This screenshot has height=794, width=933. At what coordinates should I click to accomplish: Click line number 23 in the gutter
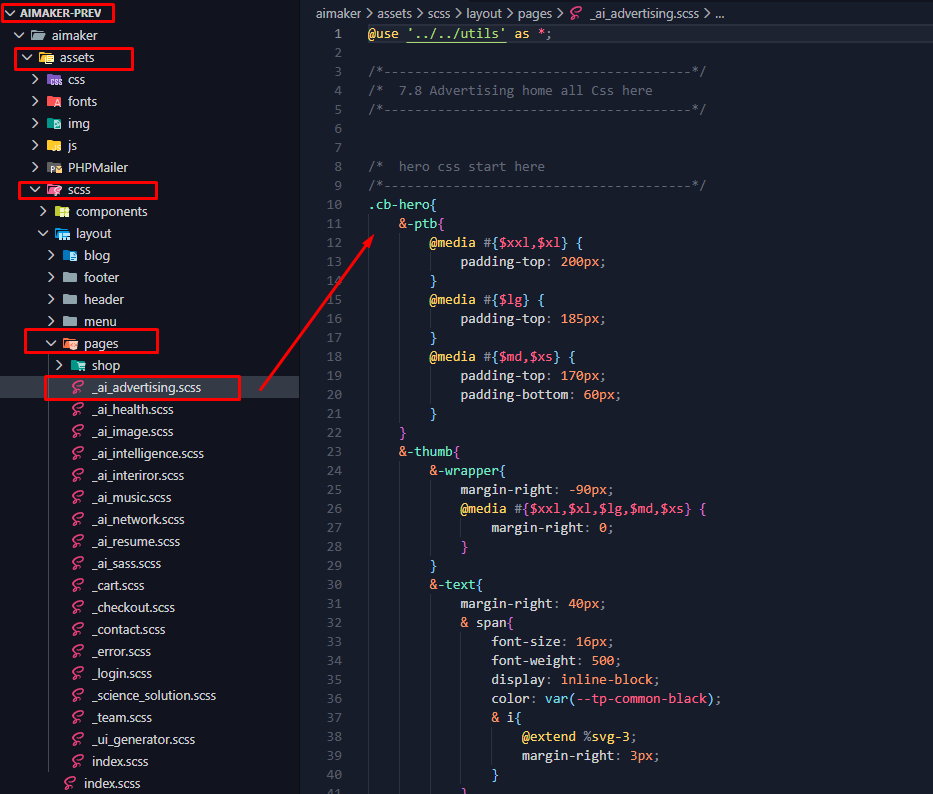click(334, 452)
